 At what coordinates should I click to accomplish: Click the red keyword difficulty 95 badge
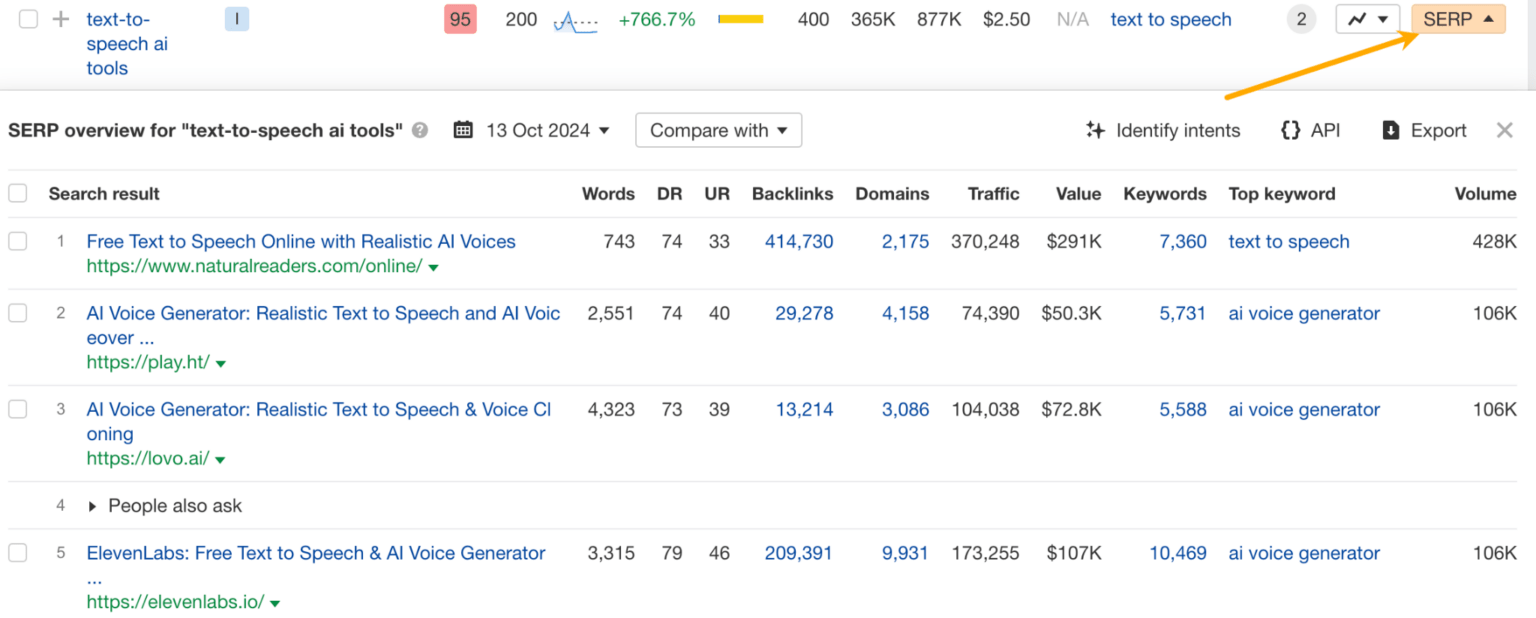460,19
